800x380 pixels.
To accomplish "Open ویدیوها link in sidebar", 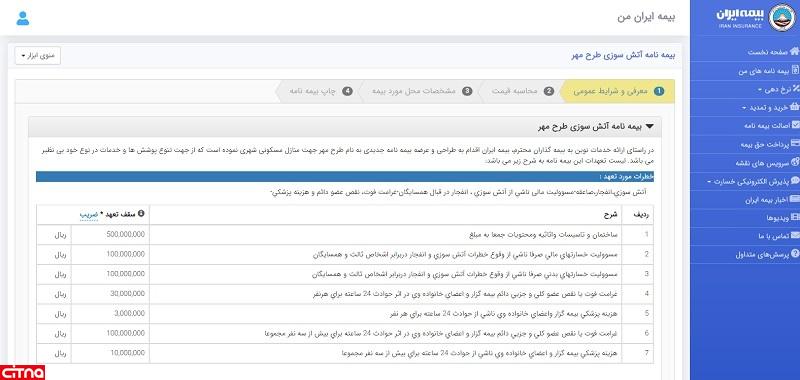I will tap(778, 218).
